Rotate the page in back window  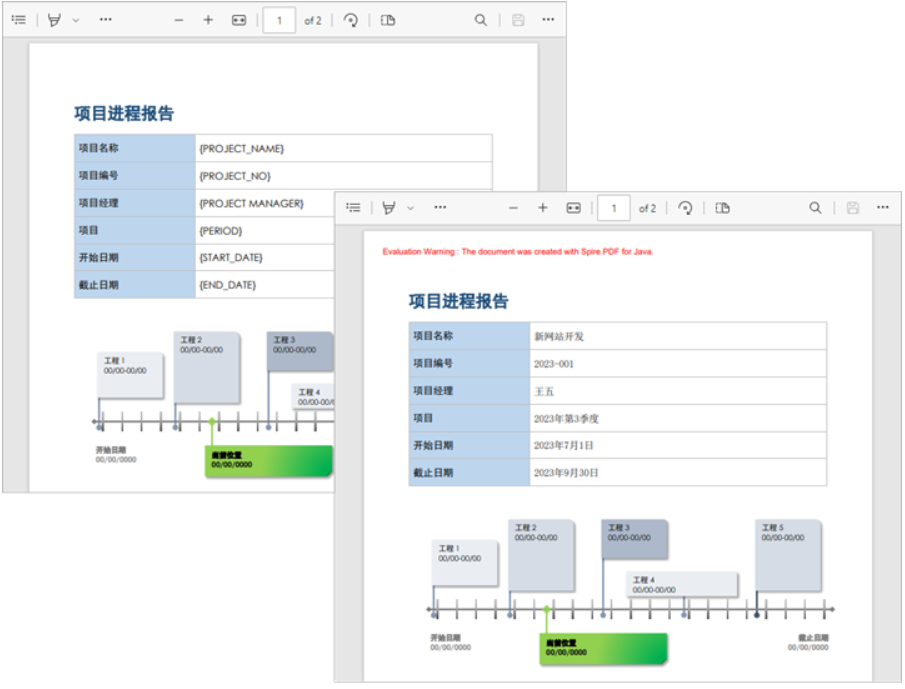350,20
